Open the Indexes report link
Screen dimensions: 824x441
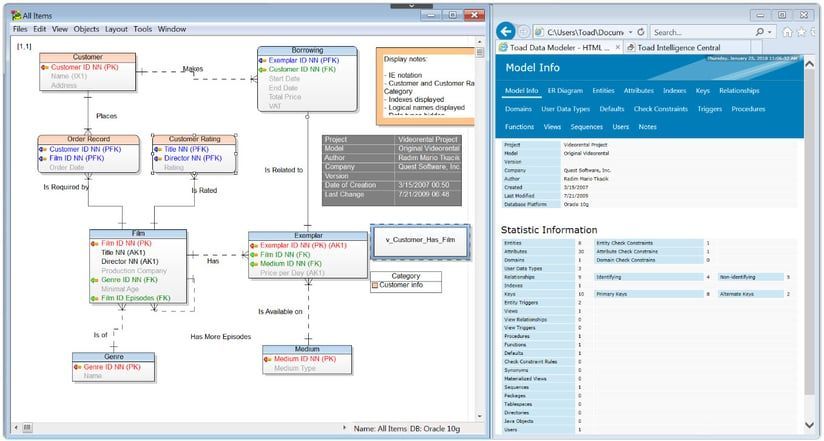click(674, 90)
